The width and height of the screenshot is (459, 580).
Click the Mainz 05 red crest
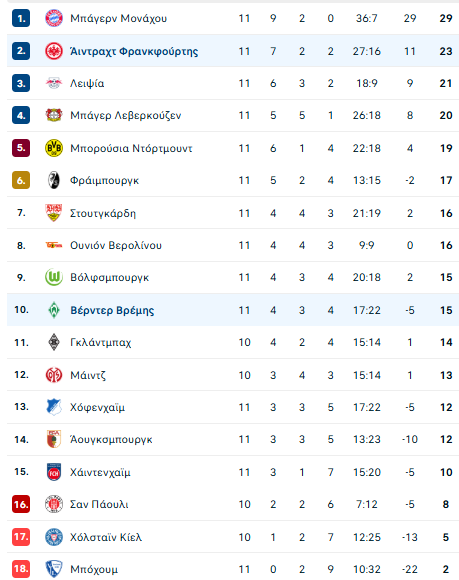coord(54,375)
